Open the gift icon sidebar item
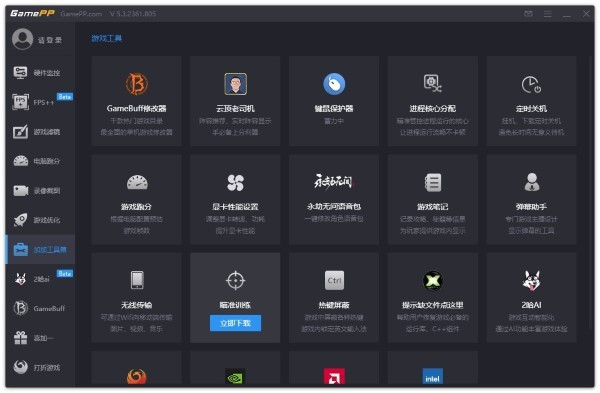 pos(40,338)
